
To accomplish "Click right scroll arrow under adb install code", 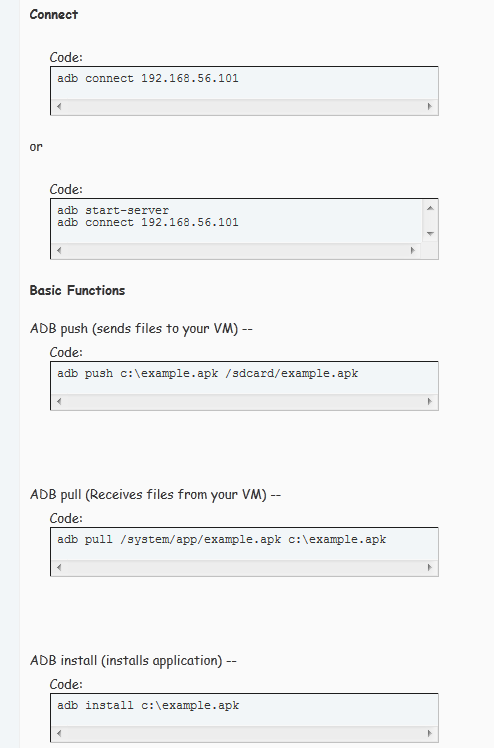I will click(430, 733).
